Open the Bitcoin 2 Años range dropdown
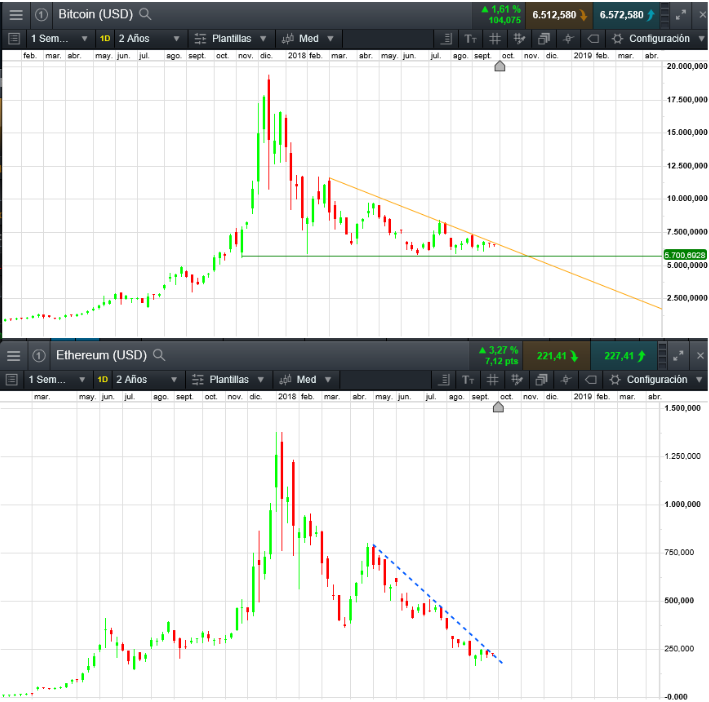 pyautogui.click(x=149, y=39)
